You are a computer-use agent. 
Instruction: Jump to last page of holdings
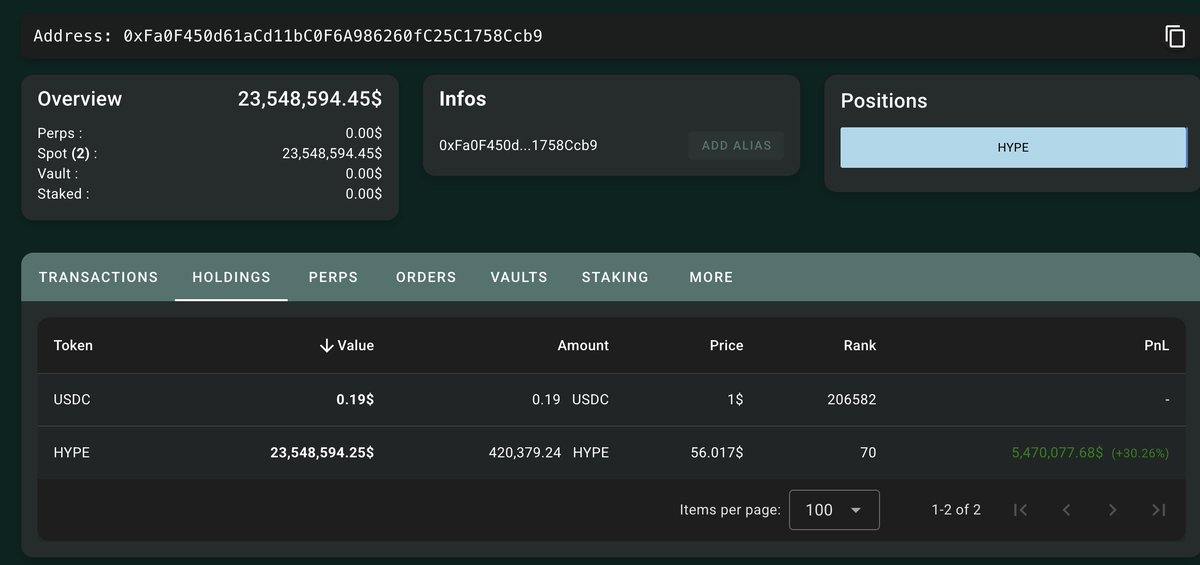tap(1158, 510)
